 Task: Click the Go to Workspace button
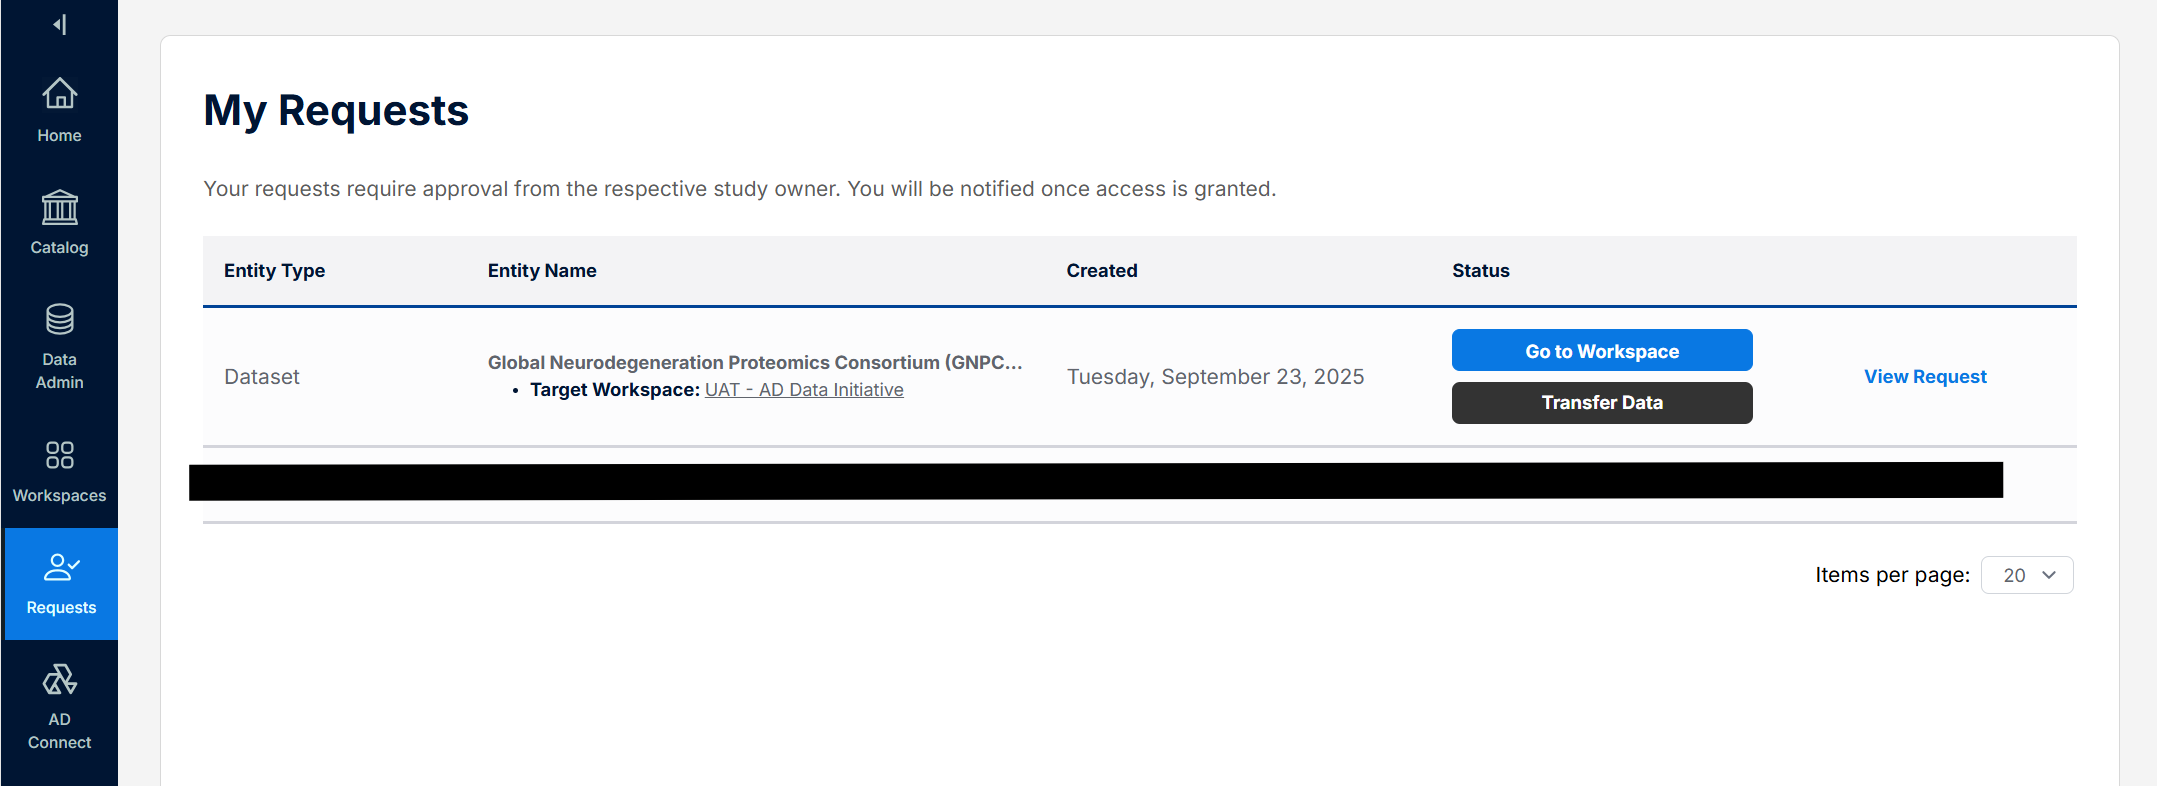point(1601,351)
